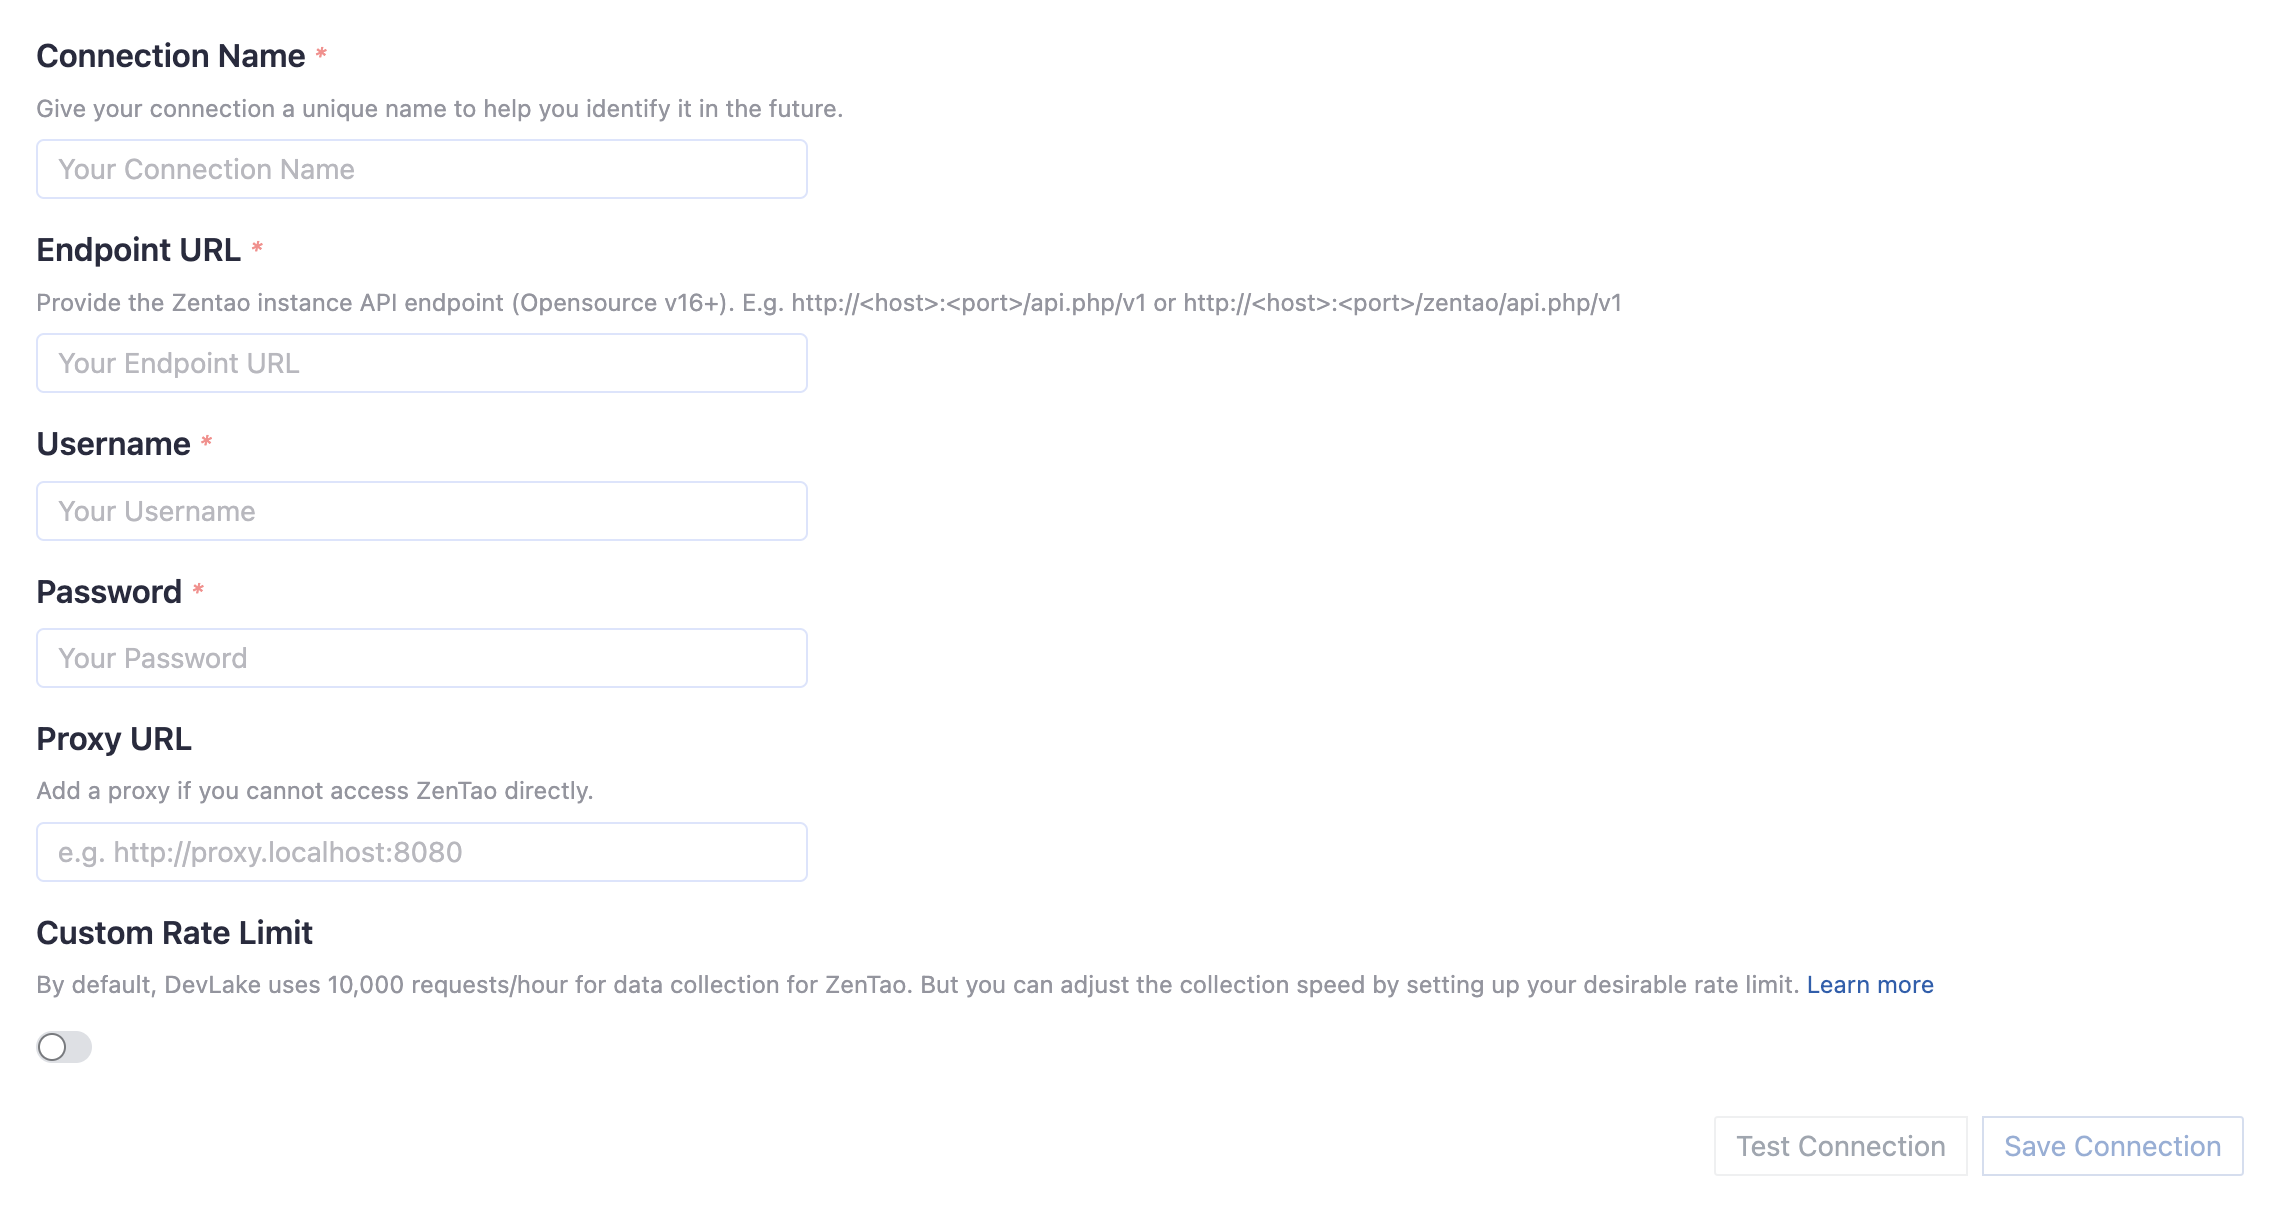Click the Password heading label
Screen dimensions: 2276x1216
coord(109,592)
